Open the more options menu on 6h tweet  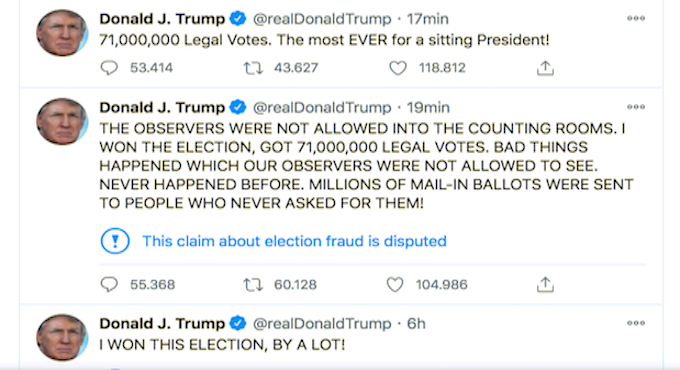tap(636, 323)
